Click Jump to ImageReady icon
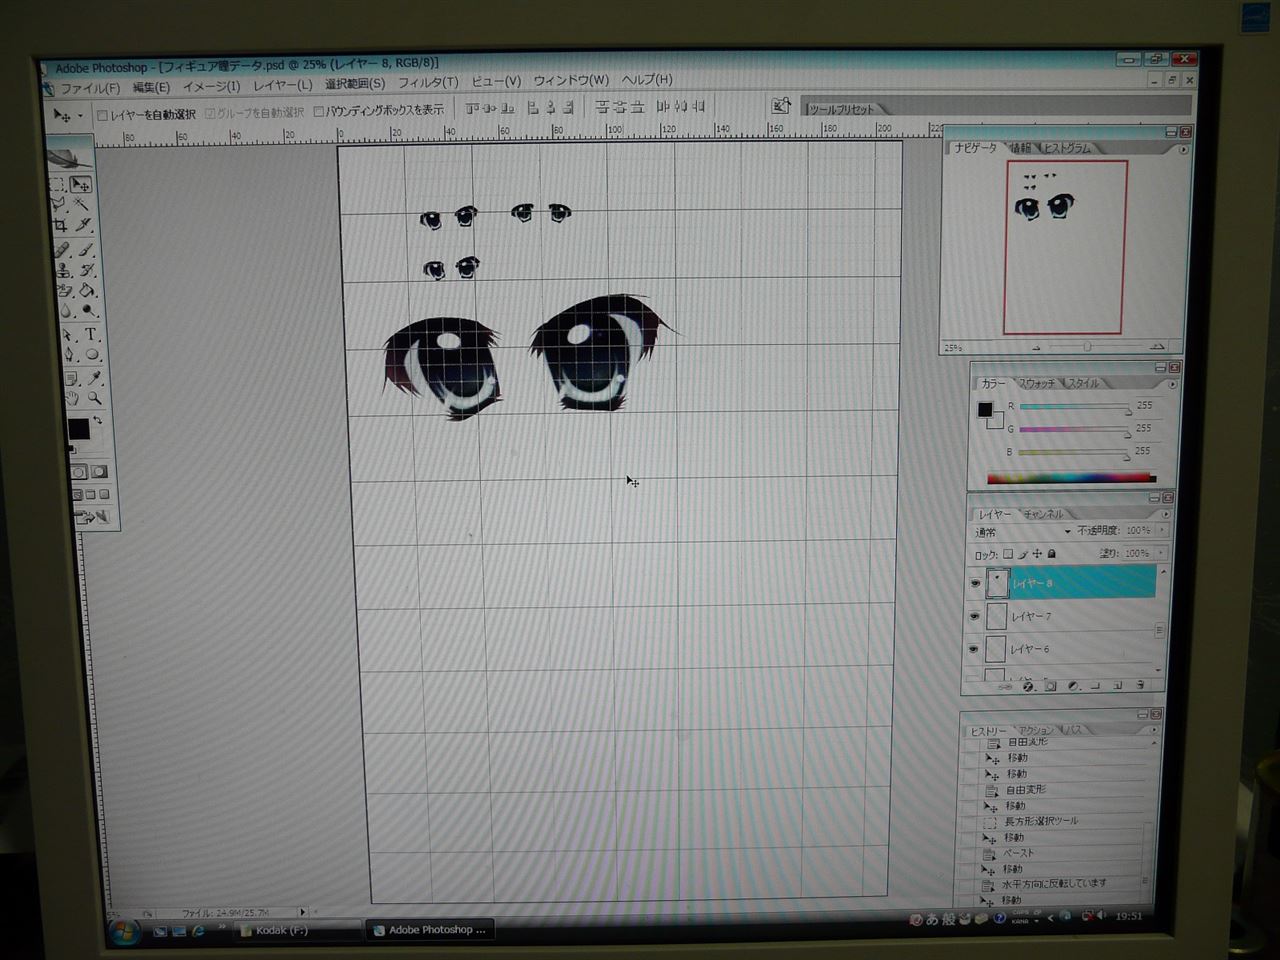Screen dimensions: 1280x960 pos(91,517)
